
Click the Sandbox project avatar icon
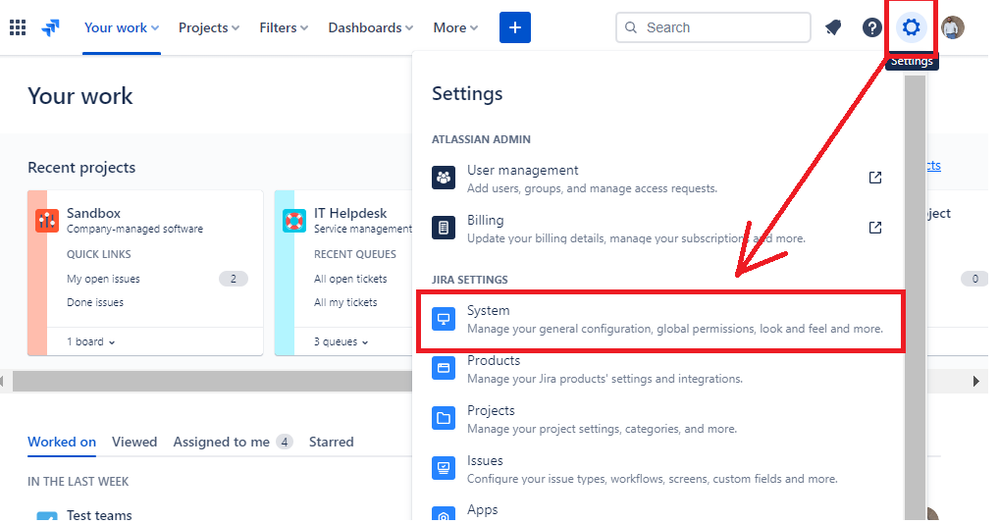pyautogui.click(x=47, y=221)
